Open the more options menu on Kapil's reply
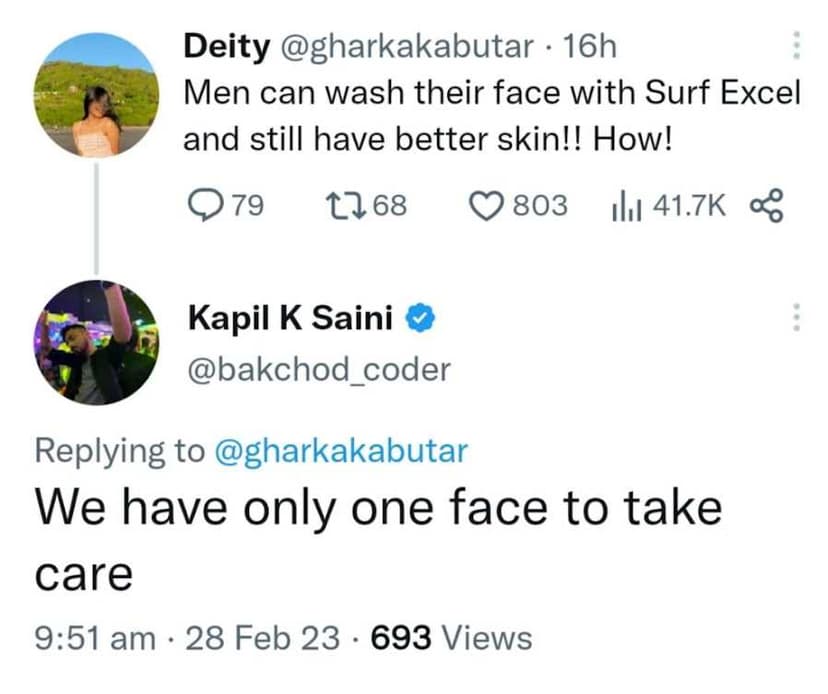 point(796,319)
